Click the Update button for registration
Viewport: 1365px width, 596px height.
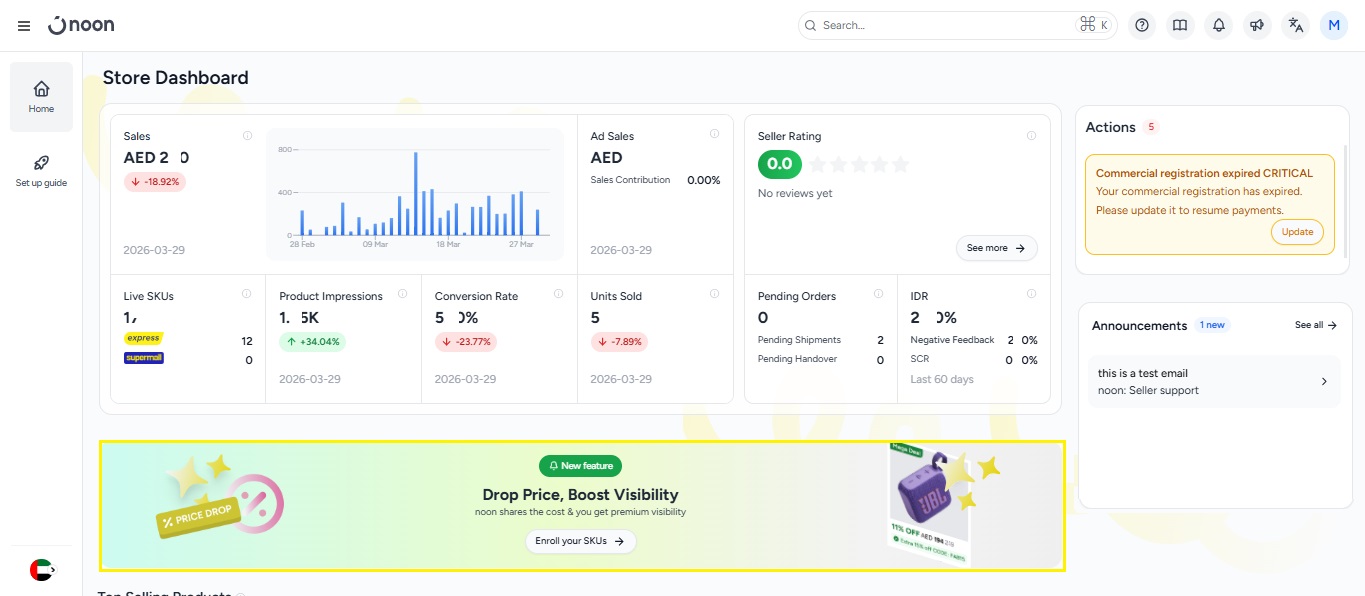[1297, 232]
